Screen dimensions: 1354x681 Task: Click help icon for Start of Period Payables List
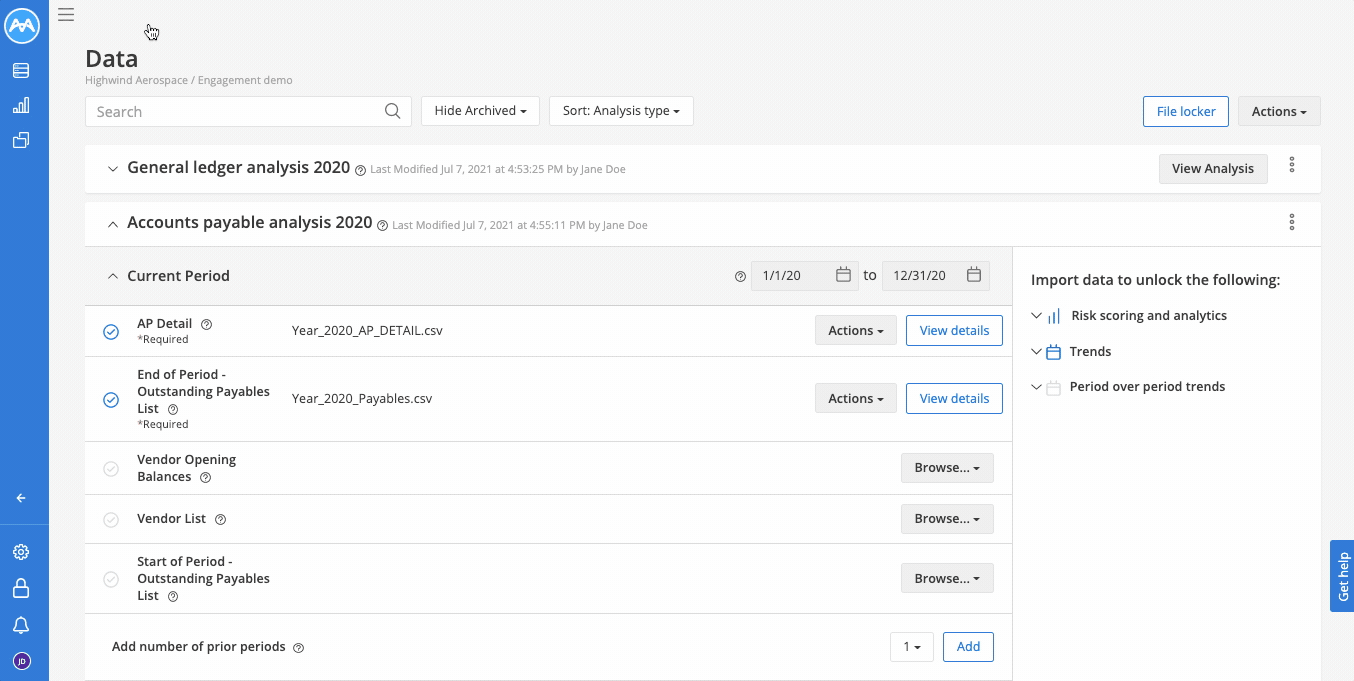click(173, 597)
